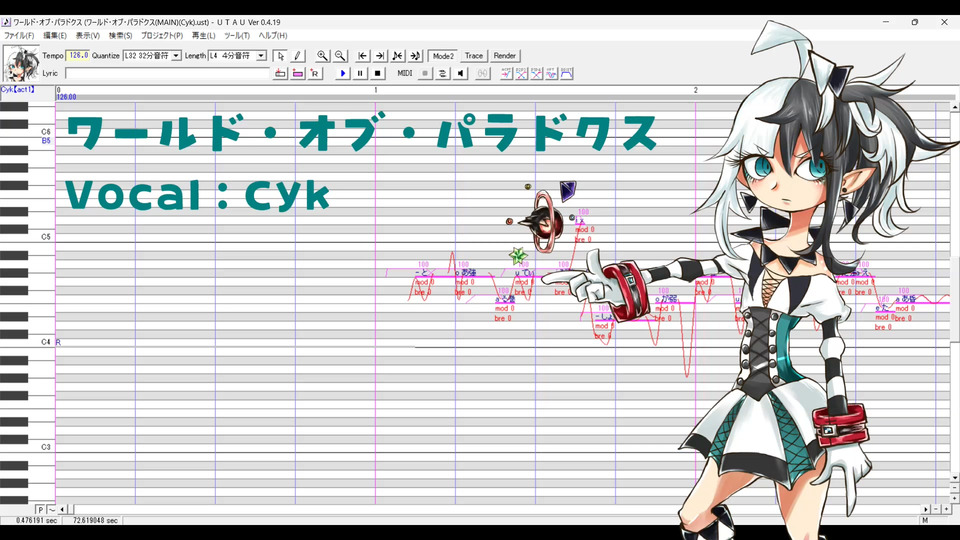Pause playback
The height and width of the screenshot is (540, 960).
360,73
